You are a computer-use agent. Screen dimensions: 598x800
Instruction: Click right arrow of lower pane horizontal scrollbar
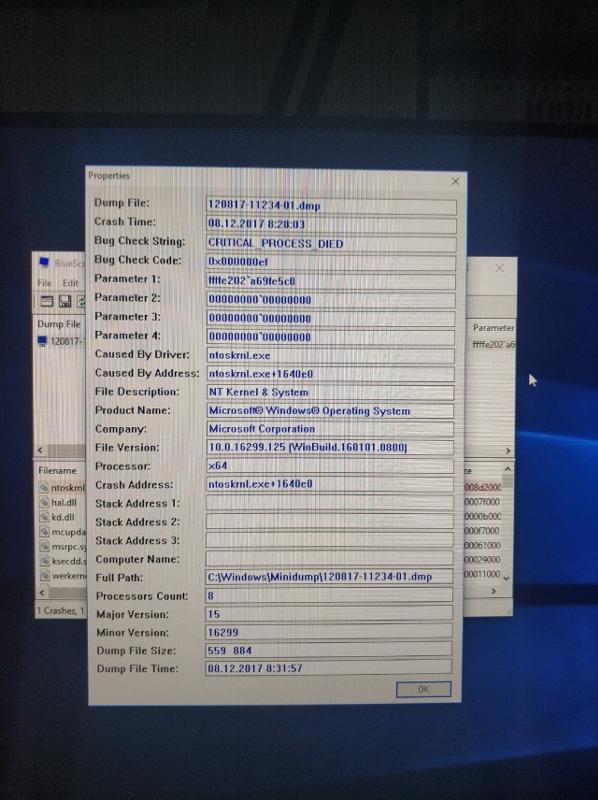pyautogui.click(x=493, y=591)
